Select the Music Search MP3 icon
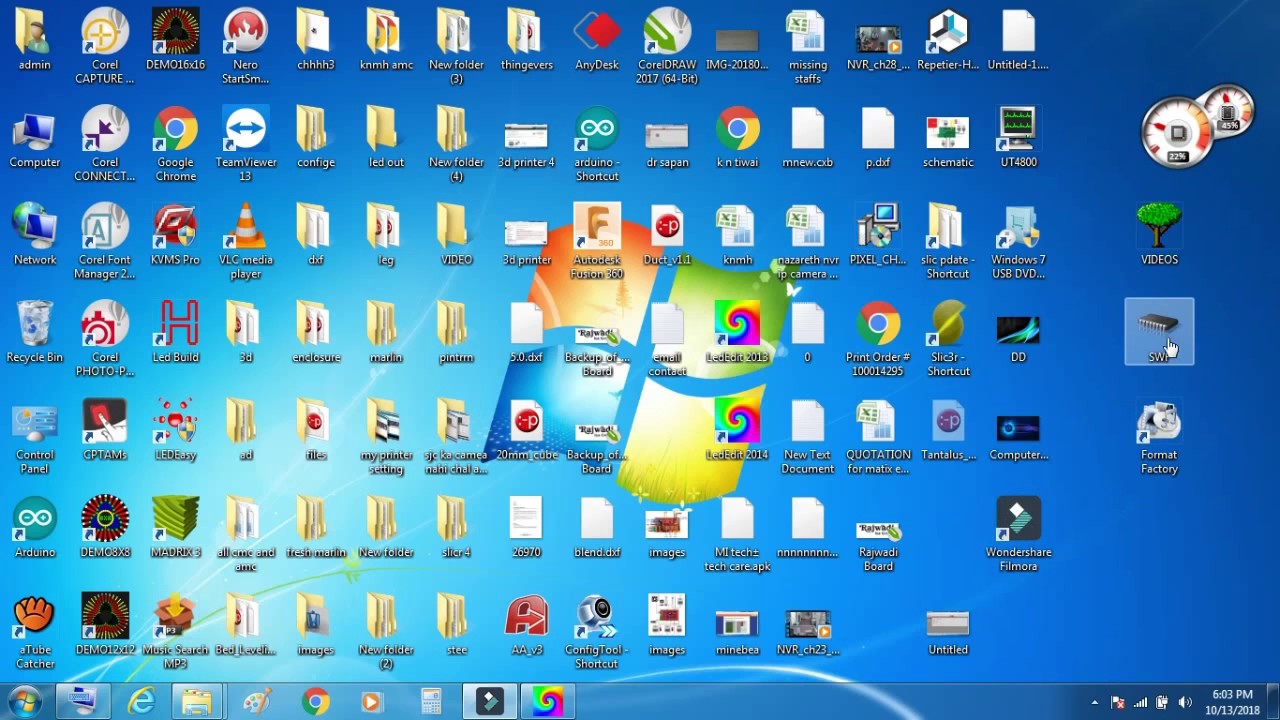The width and height of the screenshot is (1280, 720). click(x=175, y=634)
